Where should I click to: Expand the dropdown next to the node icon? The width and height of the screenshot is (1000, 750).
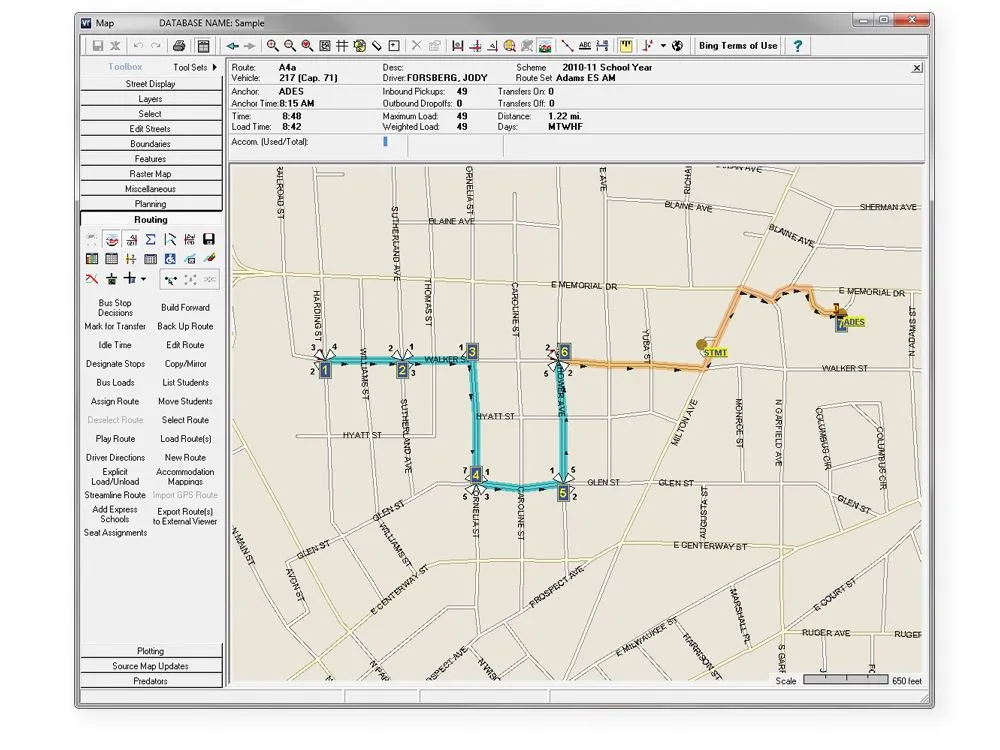coord(663,46)
